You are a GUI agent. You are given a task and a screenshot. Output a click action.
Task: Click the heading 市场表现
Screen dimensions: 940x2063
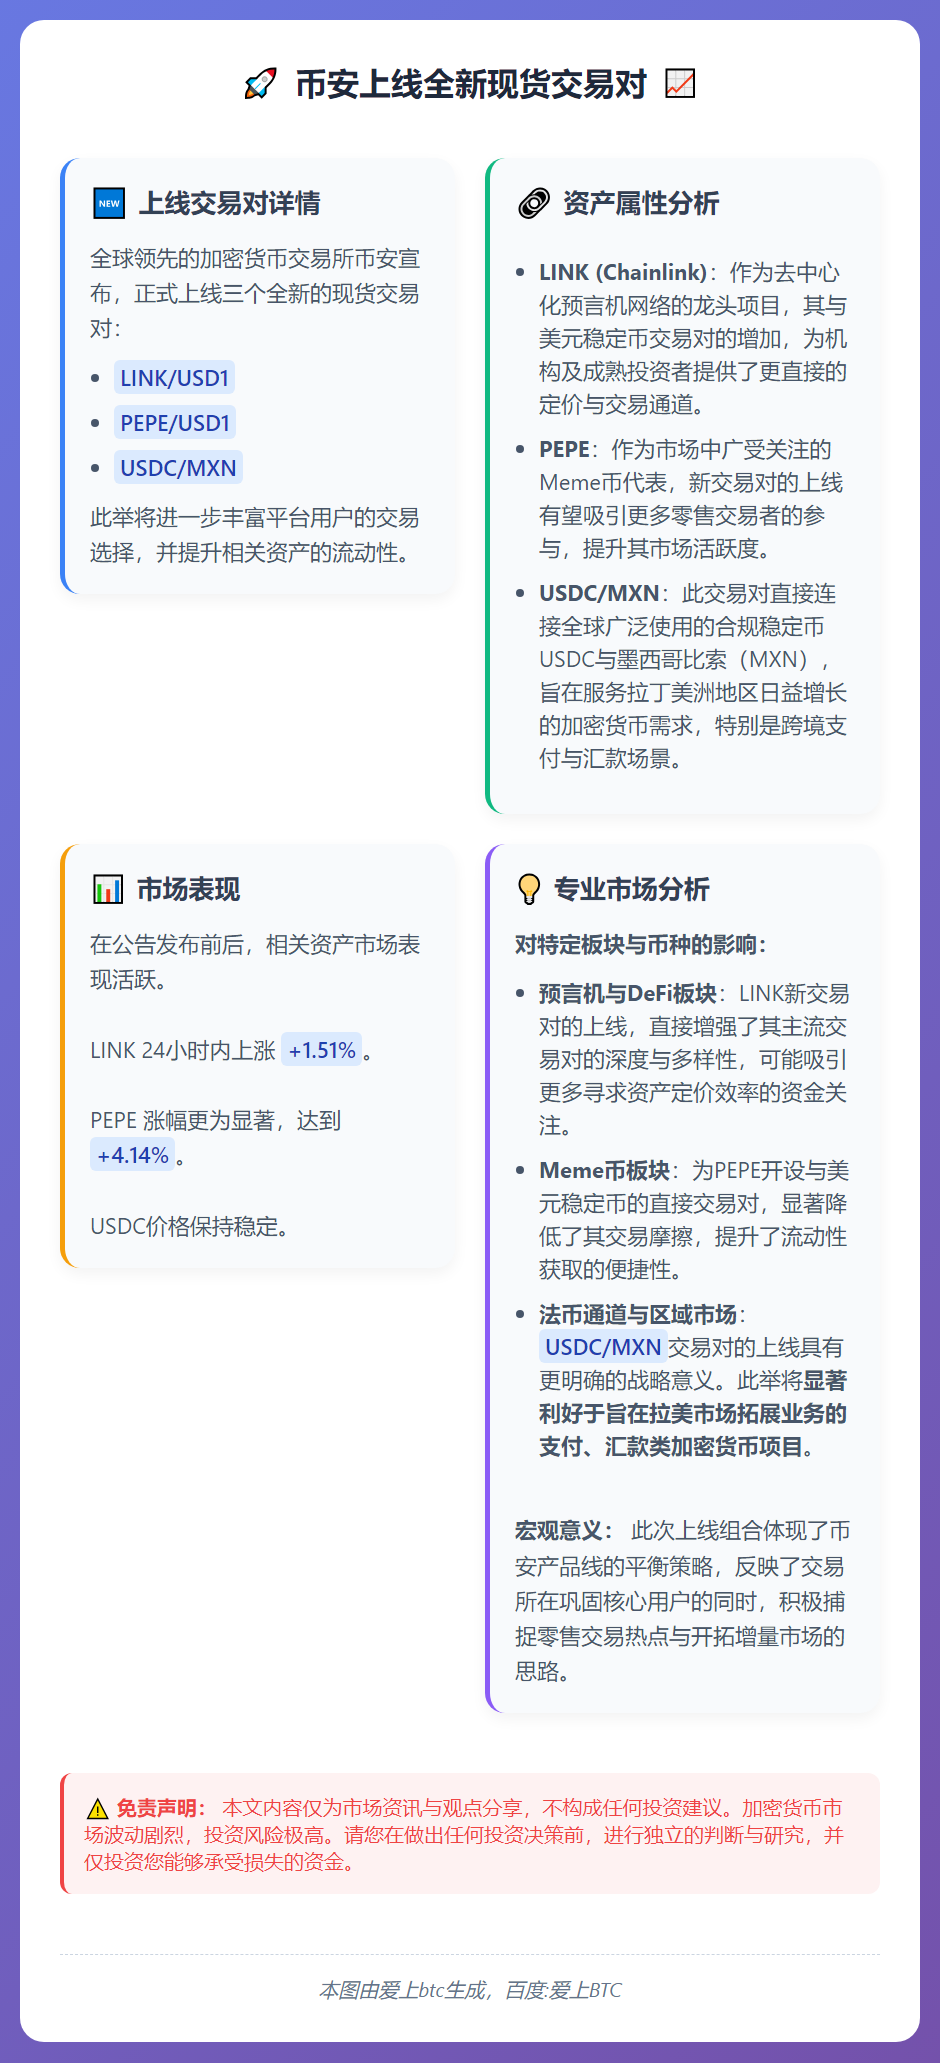point(188,889)
